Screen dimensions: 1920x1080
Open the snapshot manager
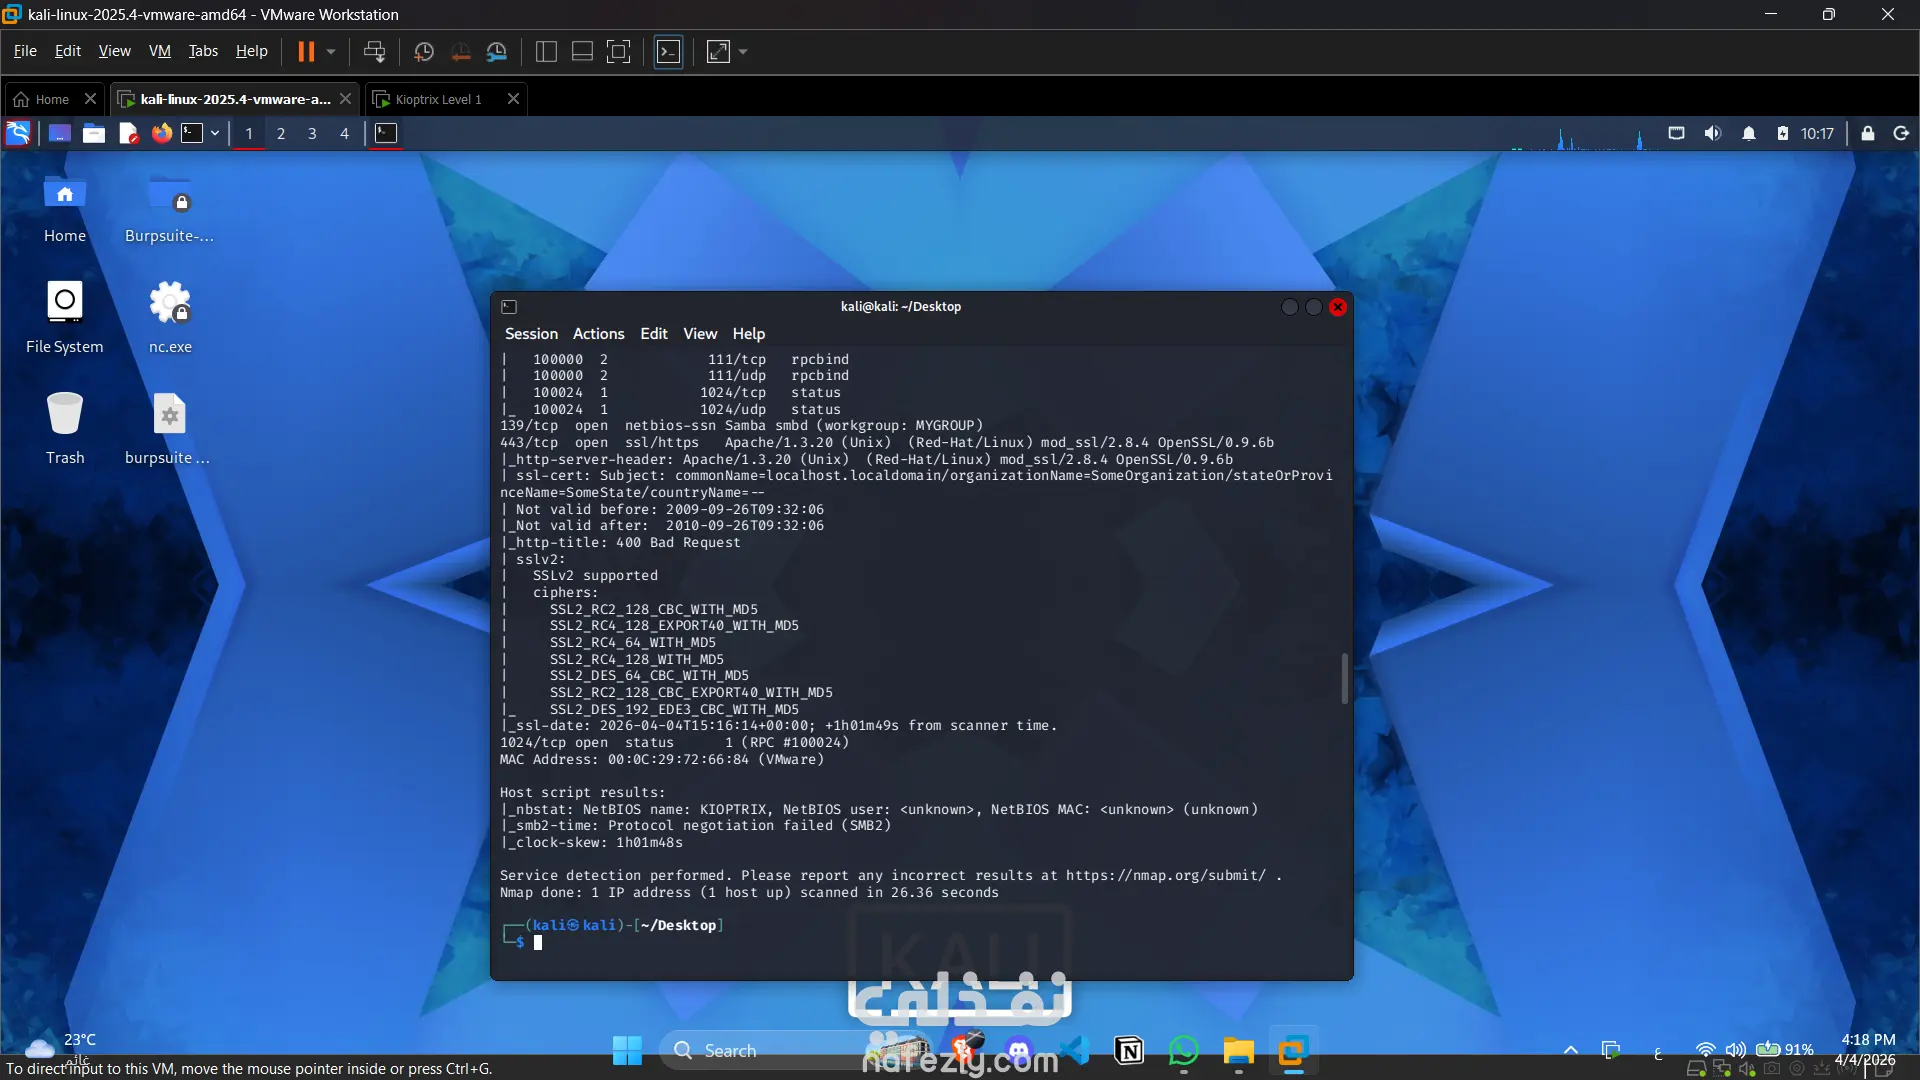click(497, 51)
